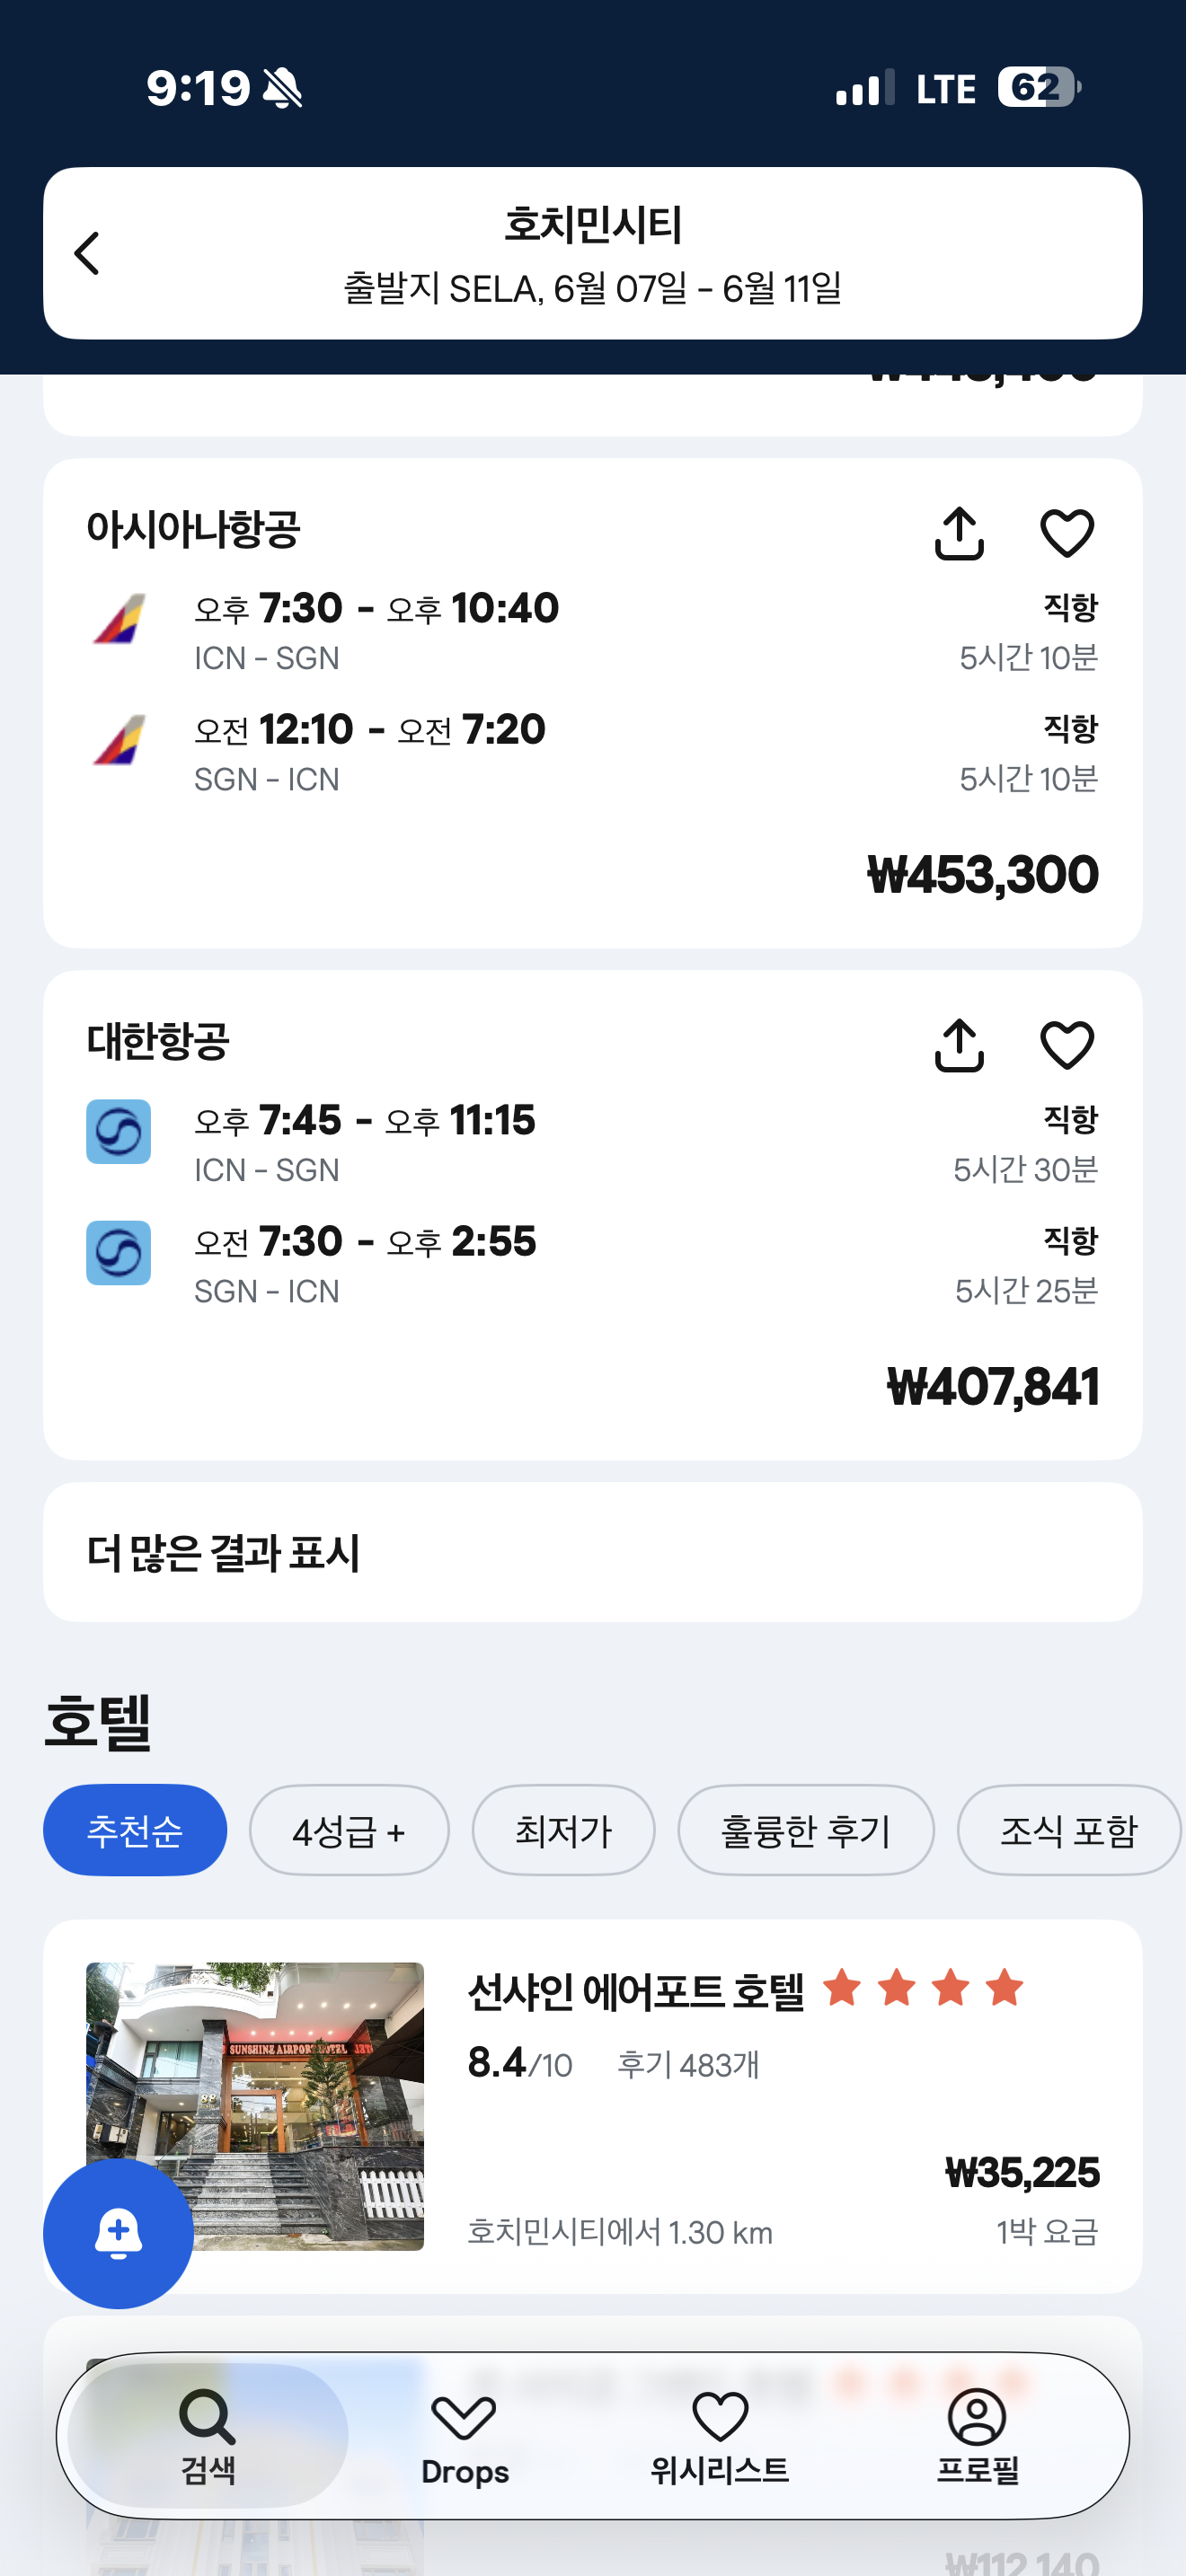The height and width of the screenshot is (2576, 1186).
Task: Tap the blue price alert bell button
Action: [x=118, y=2232]
